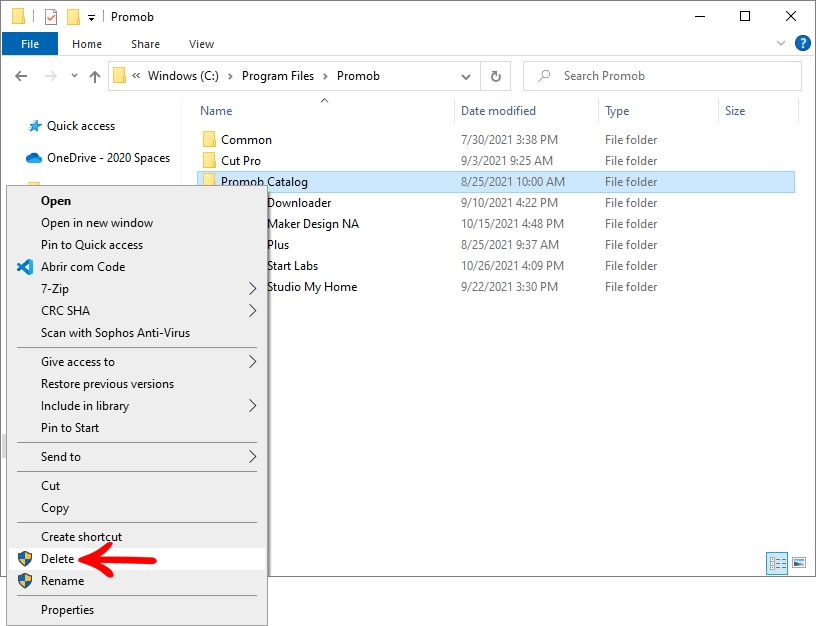Click the Quick Access Toolbar properties icon
Viewport: 816px width, 626px height.
[x=50, y=17]
